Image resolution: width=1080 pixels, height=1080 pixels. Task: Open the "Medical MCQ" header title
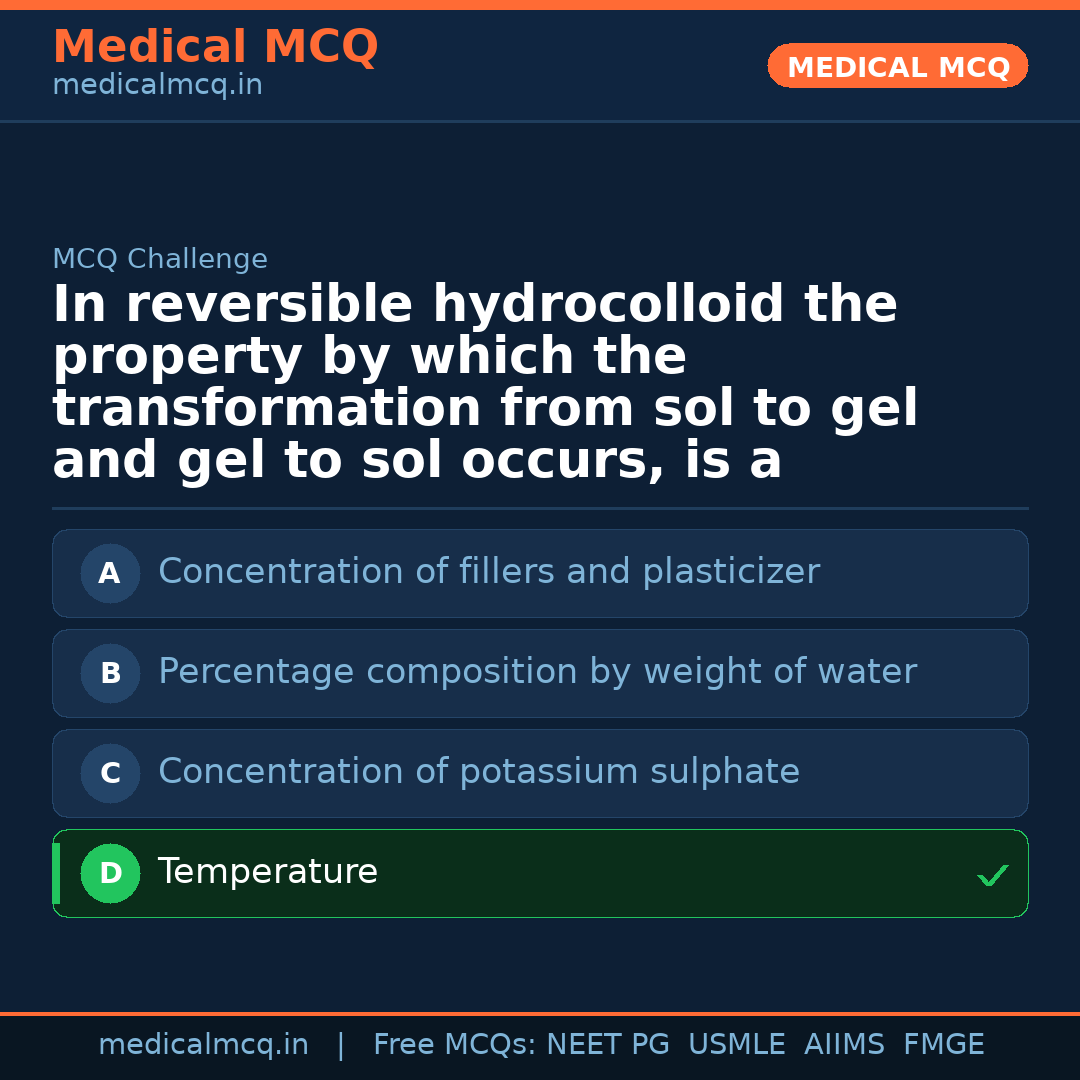tap(215, 47)
